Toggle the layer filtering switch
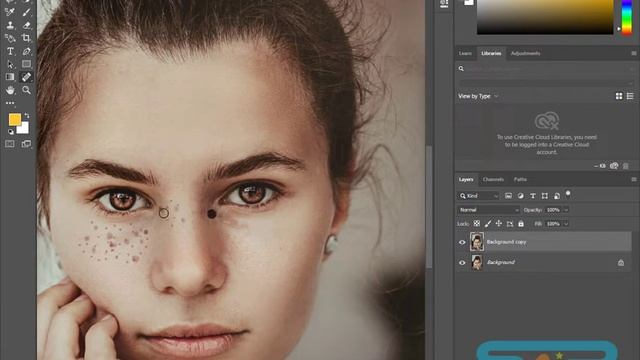This screenshot has width=640, height=360. coord(568,195)
